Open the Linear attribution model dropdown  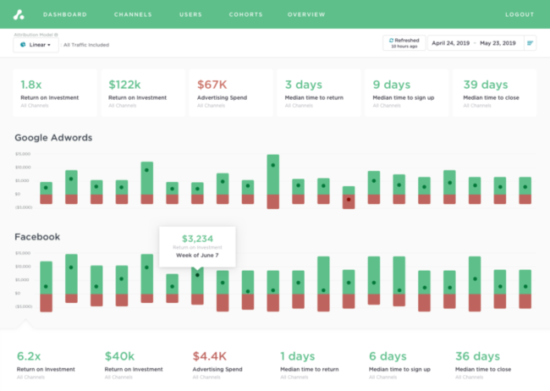click(36, 45)
